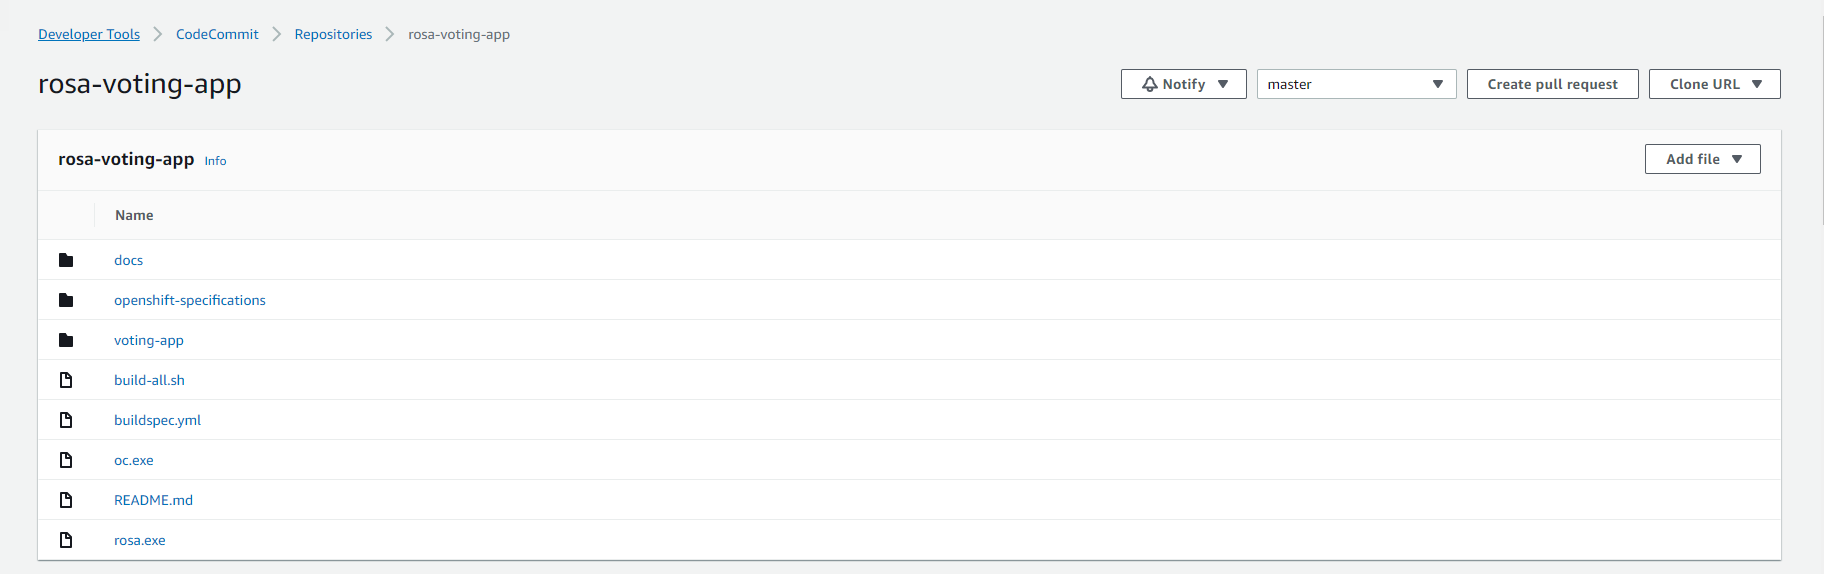This screenshot has height=574, width=1824.
Task: Click the folder icon beside docs
Action: coord(66,260)
